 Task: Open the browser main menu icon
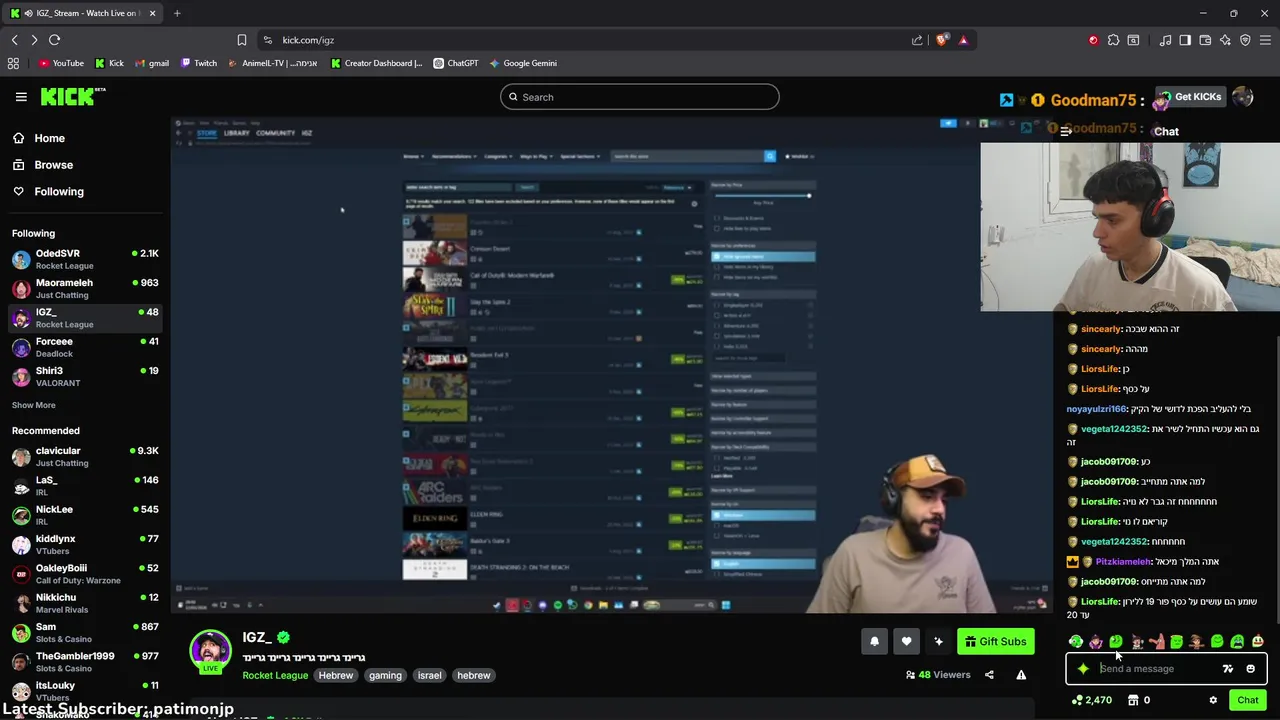pos(1265,40)
